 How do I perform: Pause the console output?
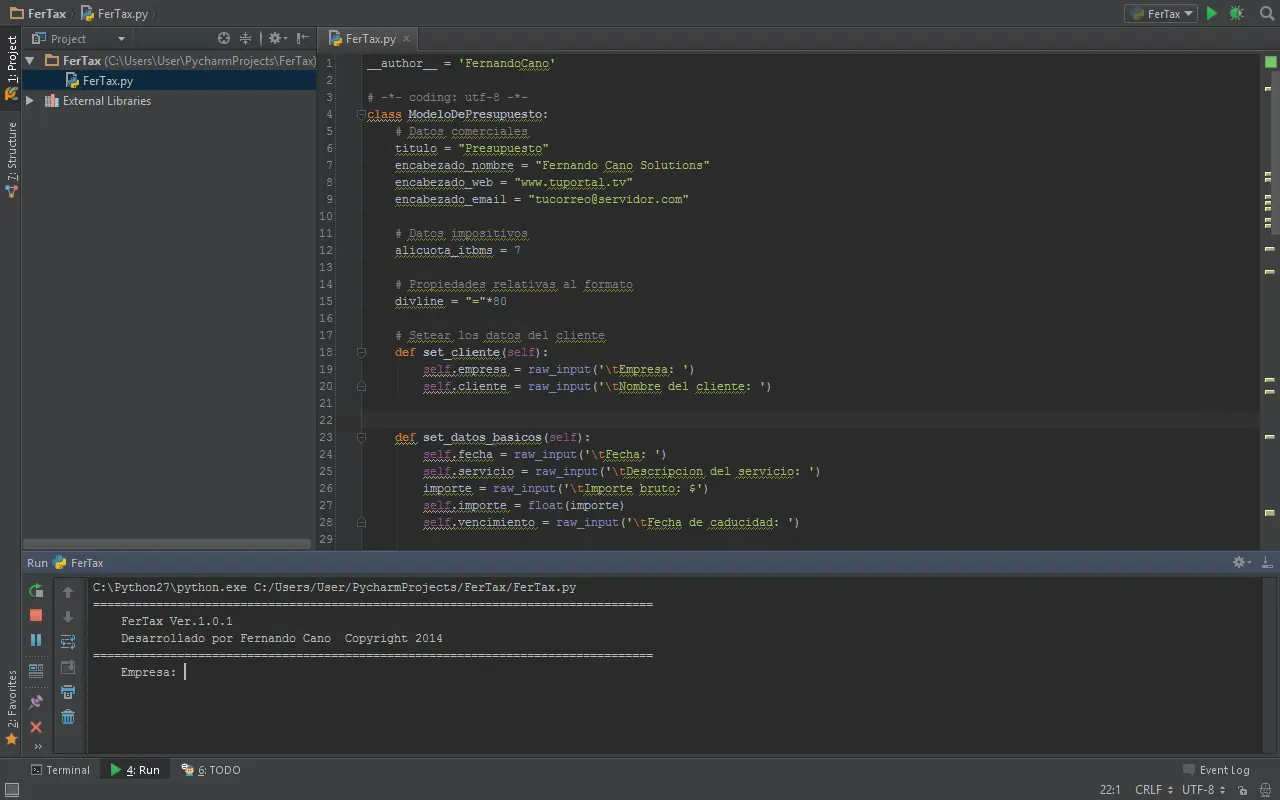pyautogui.click(x=36, y=640)
